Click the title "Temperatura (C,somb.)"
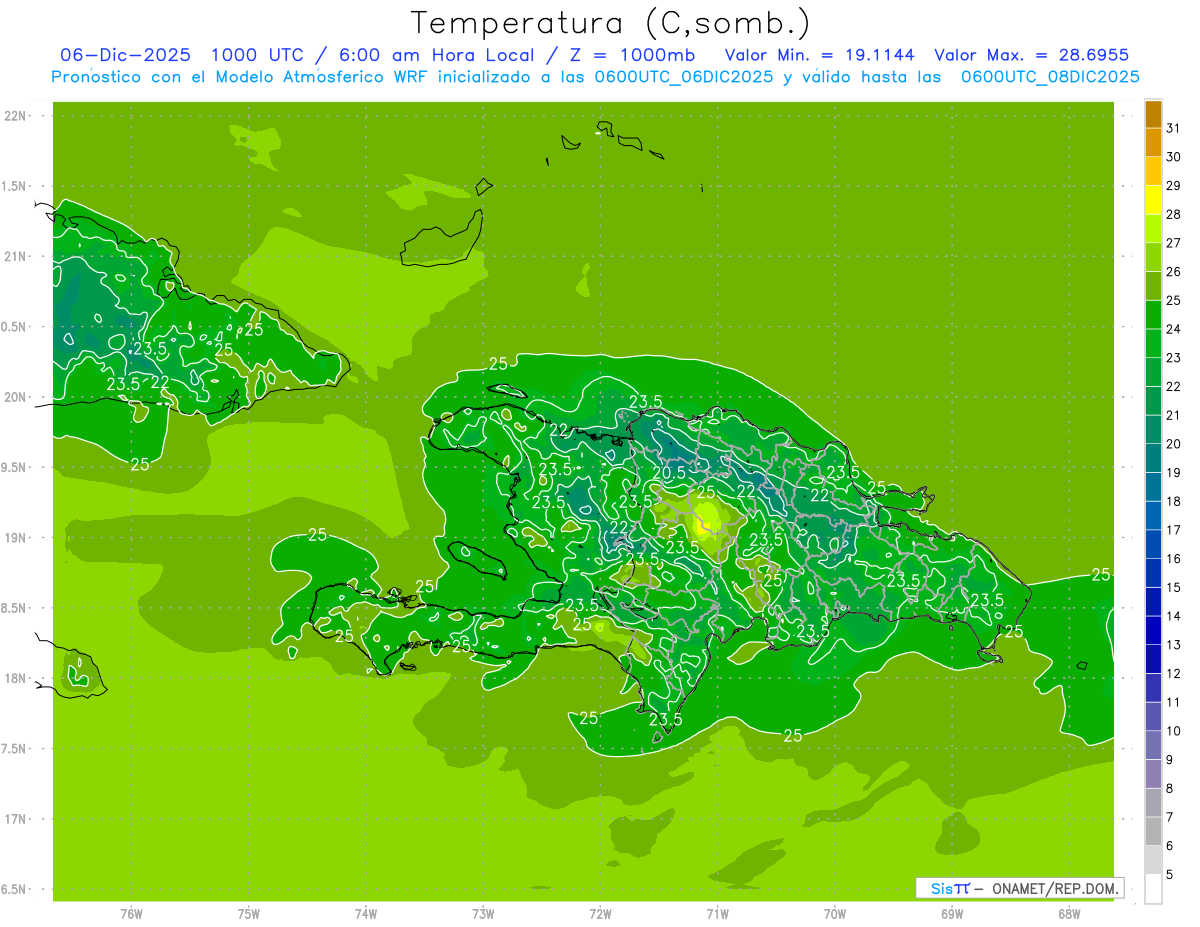This screenshot has height=927, width=1200. [611, 23]
